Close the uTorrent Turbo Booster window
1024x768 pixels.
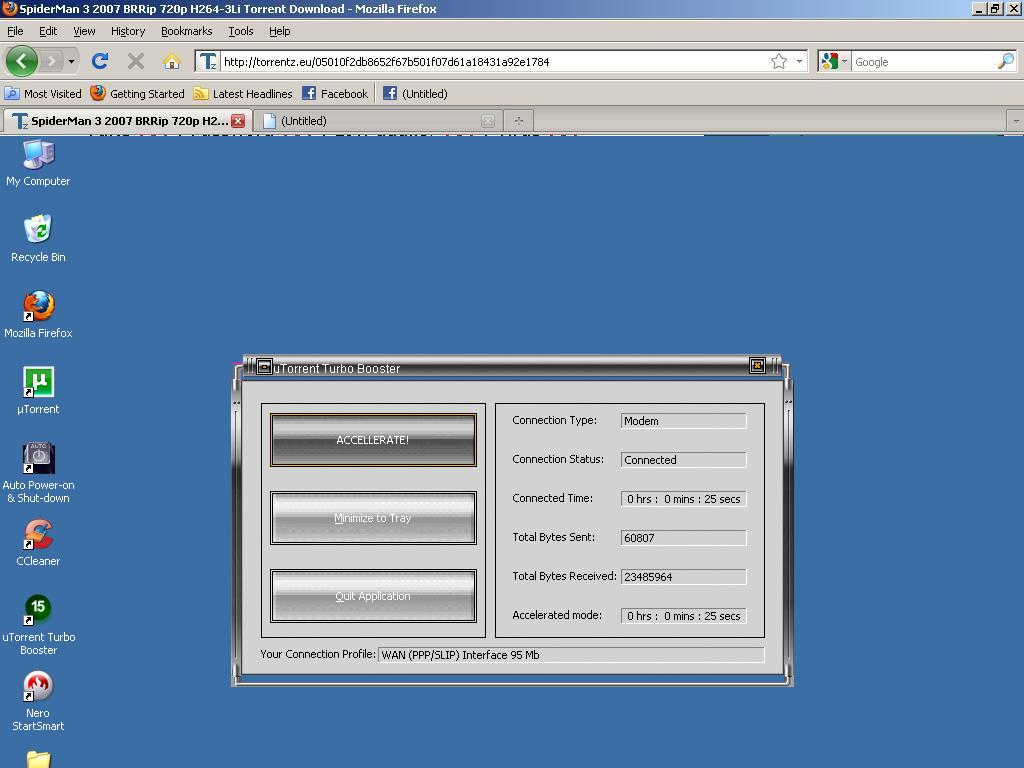[757, 366]
